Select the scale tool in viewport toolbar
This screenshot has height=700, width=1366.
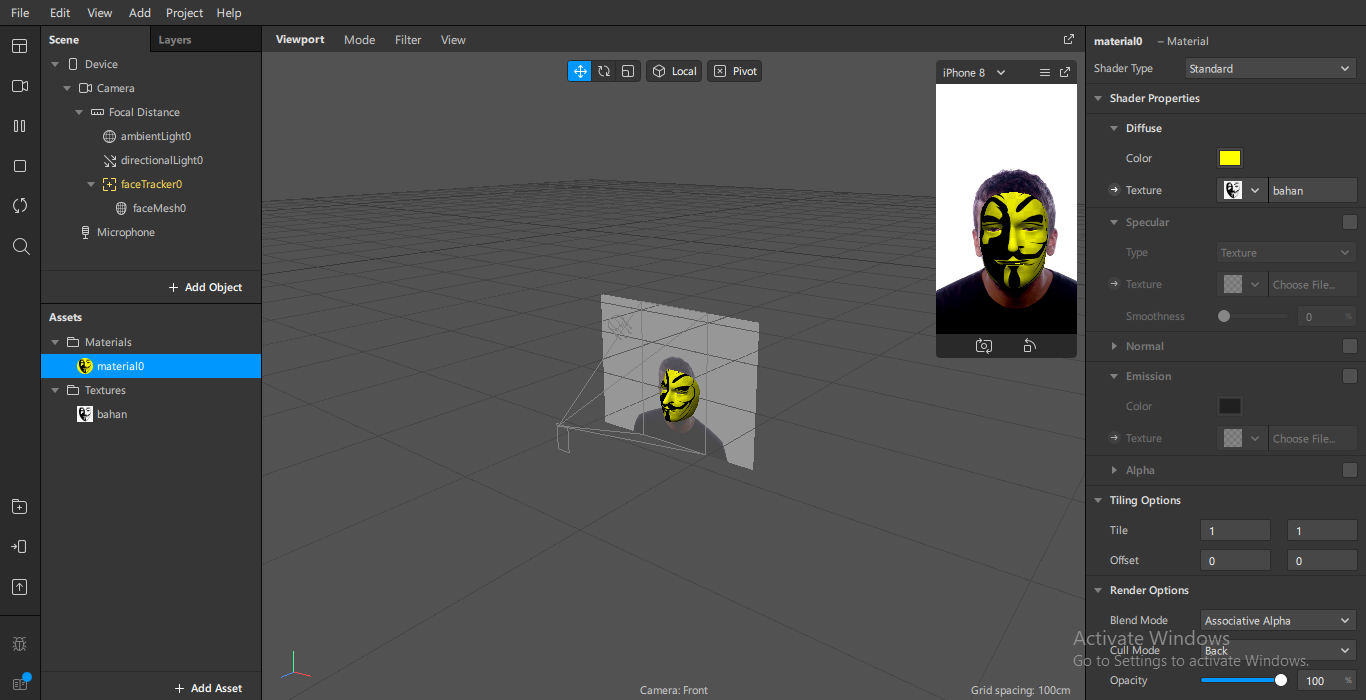click(628, 71)
